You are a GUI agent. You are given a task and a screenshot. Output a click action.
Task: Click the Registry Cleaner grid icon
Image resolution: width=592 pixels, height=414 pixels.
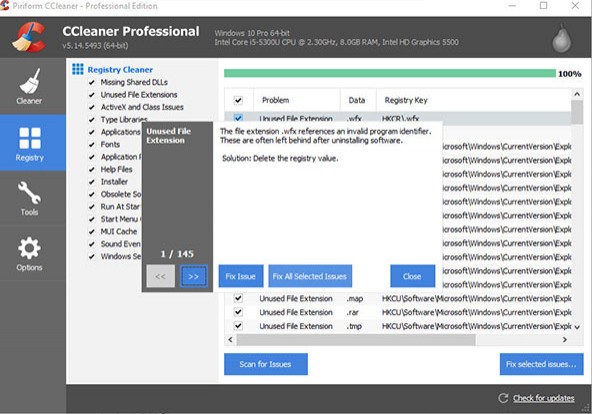coord(78,69)
